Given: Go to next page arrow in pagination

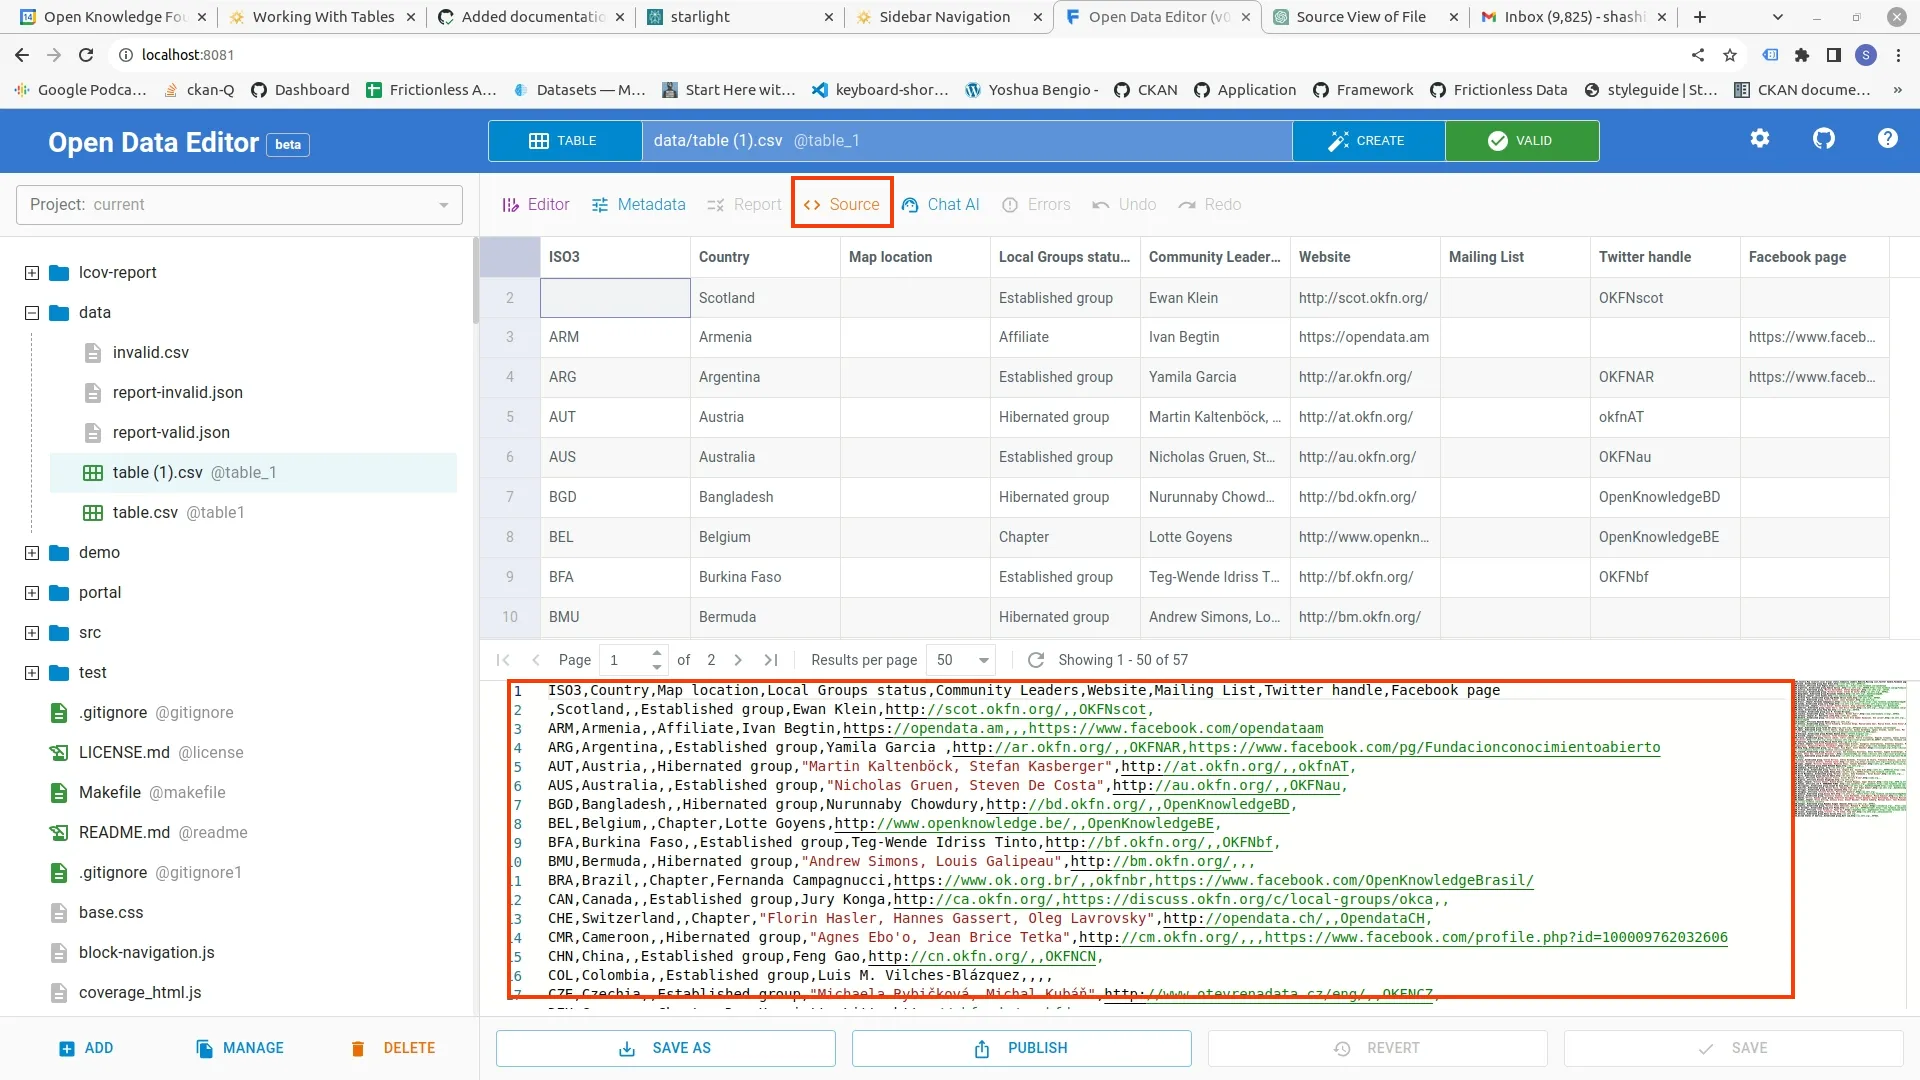Looking at the screenshot, I should coord(738,660).
